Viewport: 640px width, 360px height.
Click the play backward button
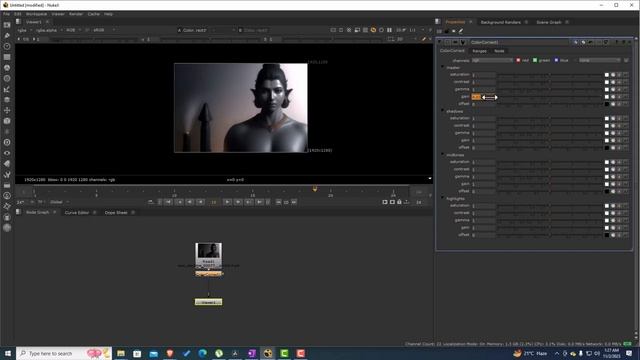coord(200,202)
